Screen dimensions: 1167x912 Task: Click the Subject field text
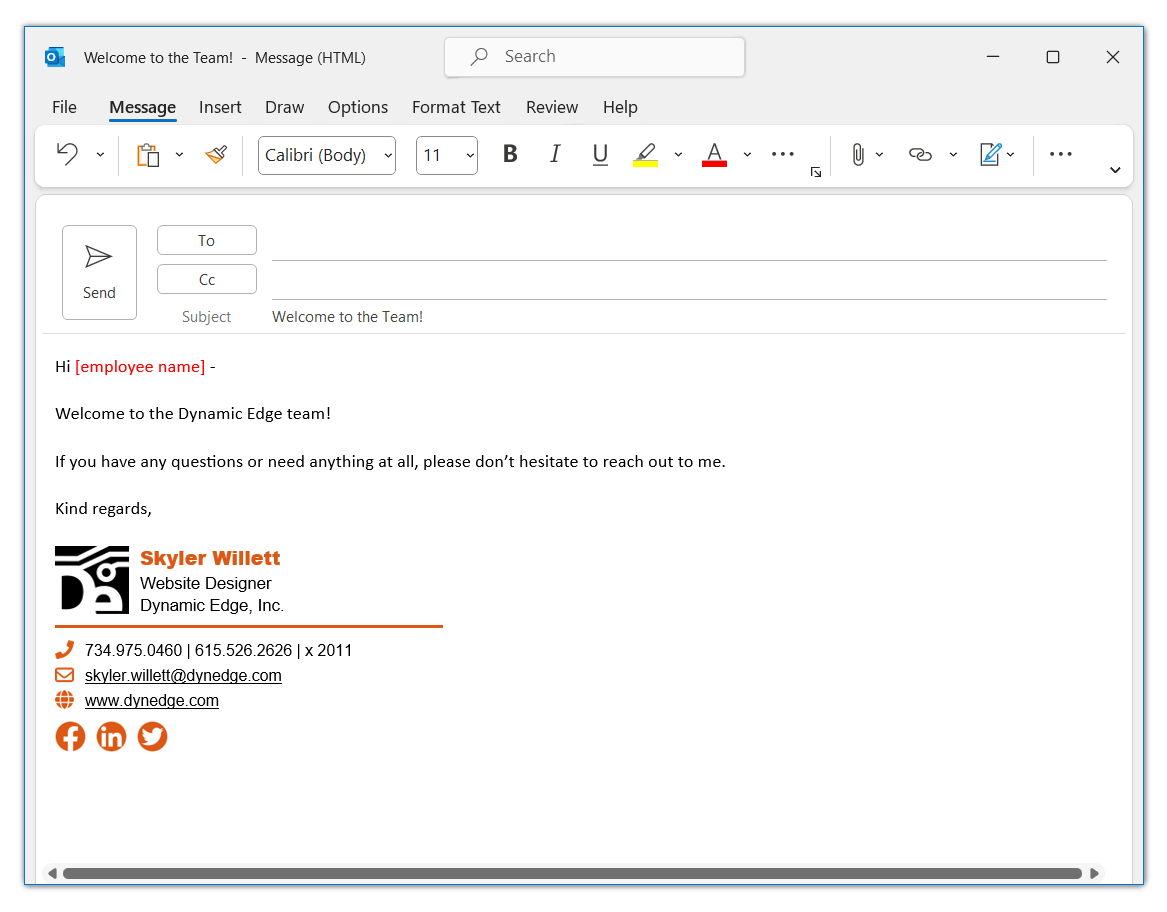[x=348, y=316]
